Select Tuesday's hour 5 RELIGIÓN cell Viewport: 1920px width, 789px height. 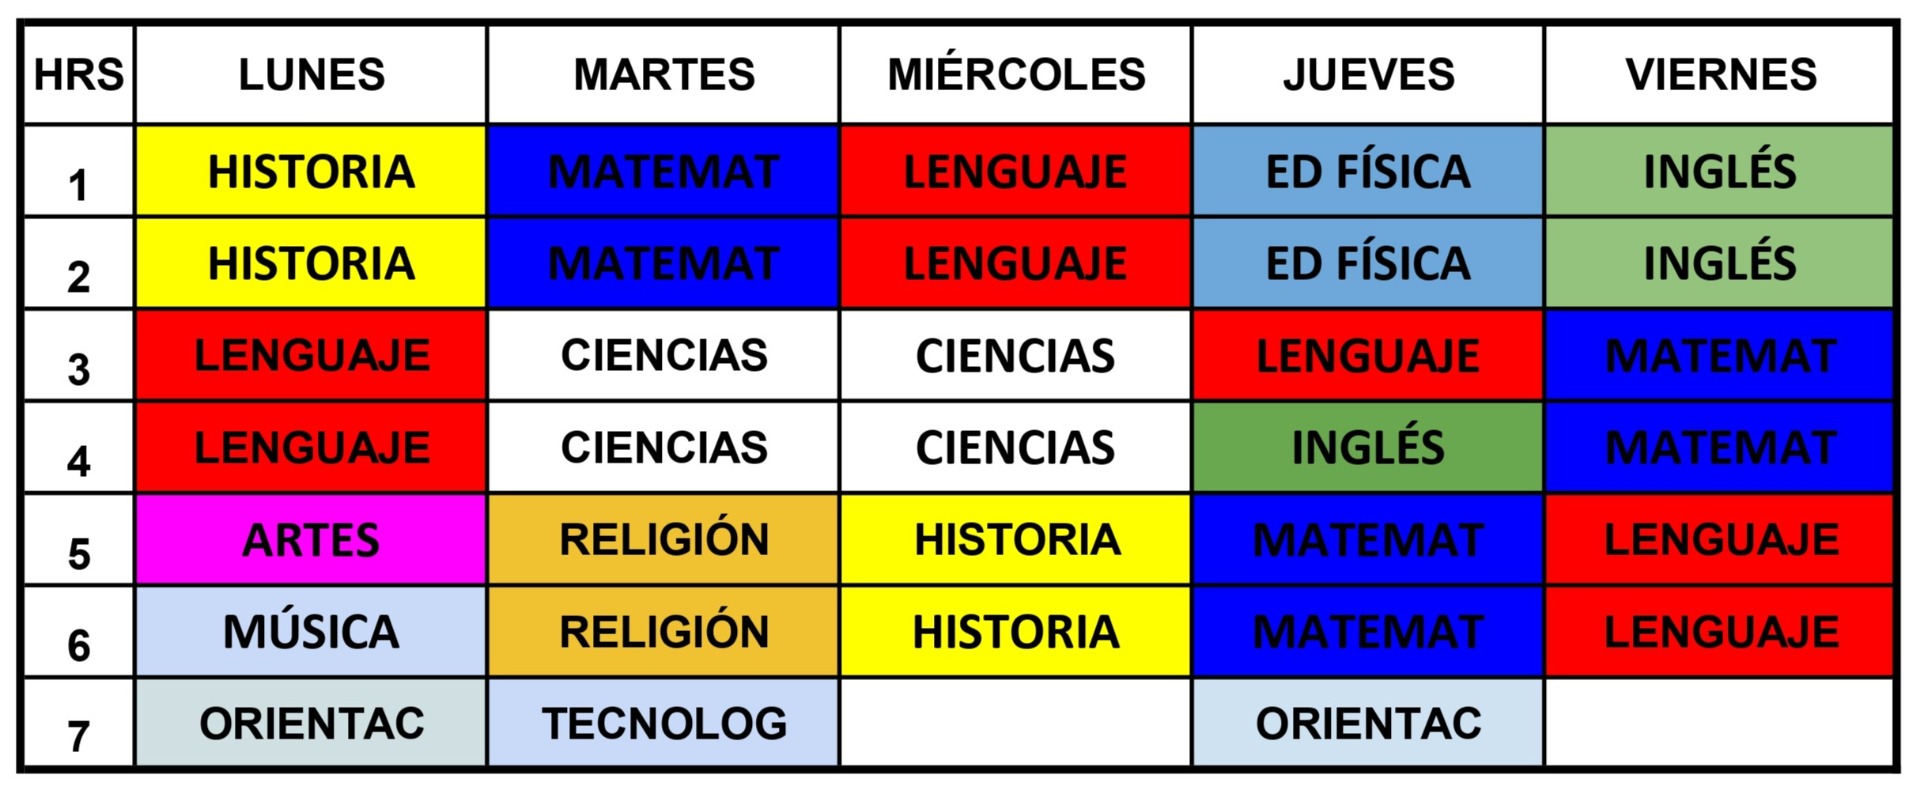(664, 540)
